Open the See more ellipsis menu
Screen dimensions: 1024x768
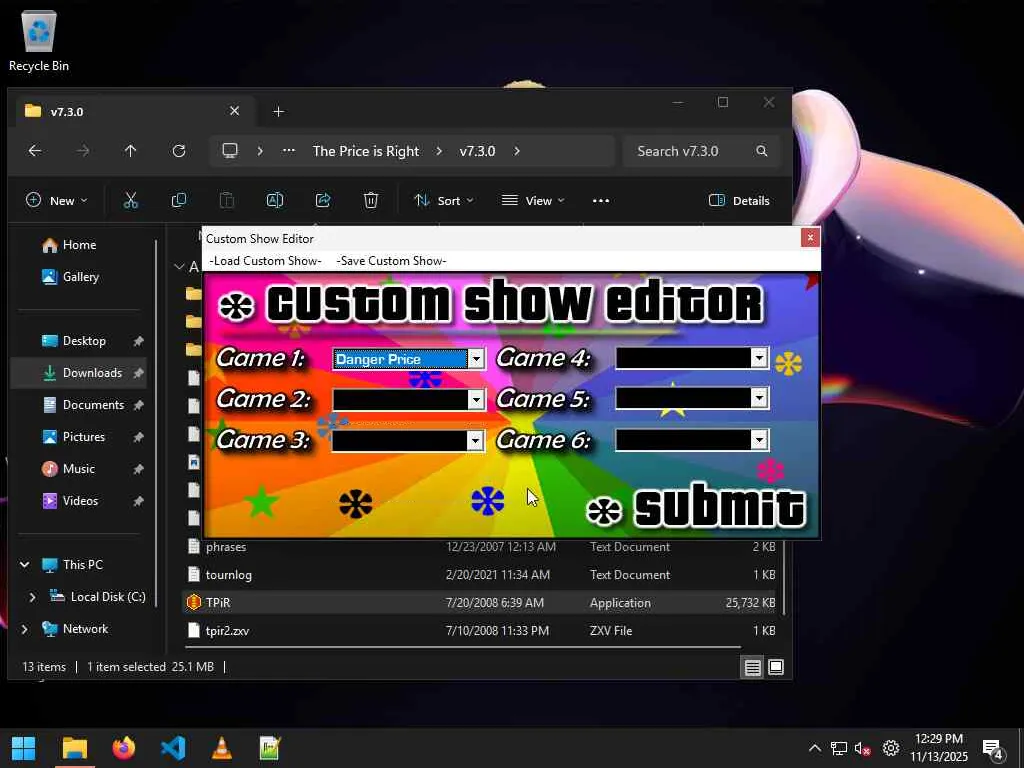click(x=601, y=200)
